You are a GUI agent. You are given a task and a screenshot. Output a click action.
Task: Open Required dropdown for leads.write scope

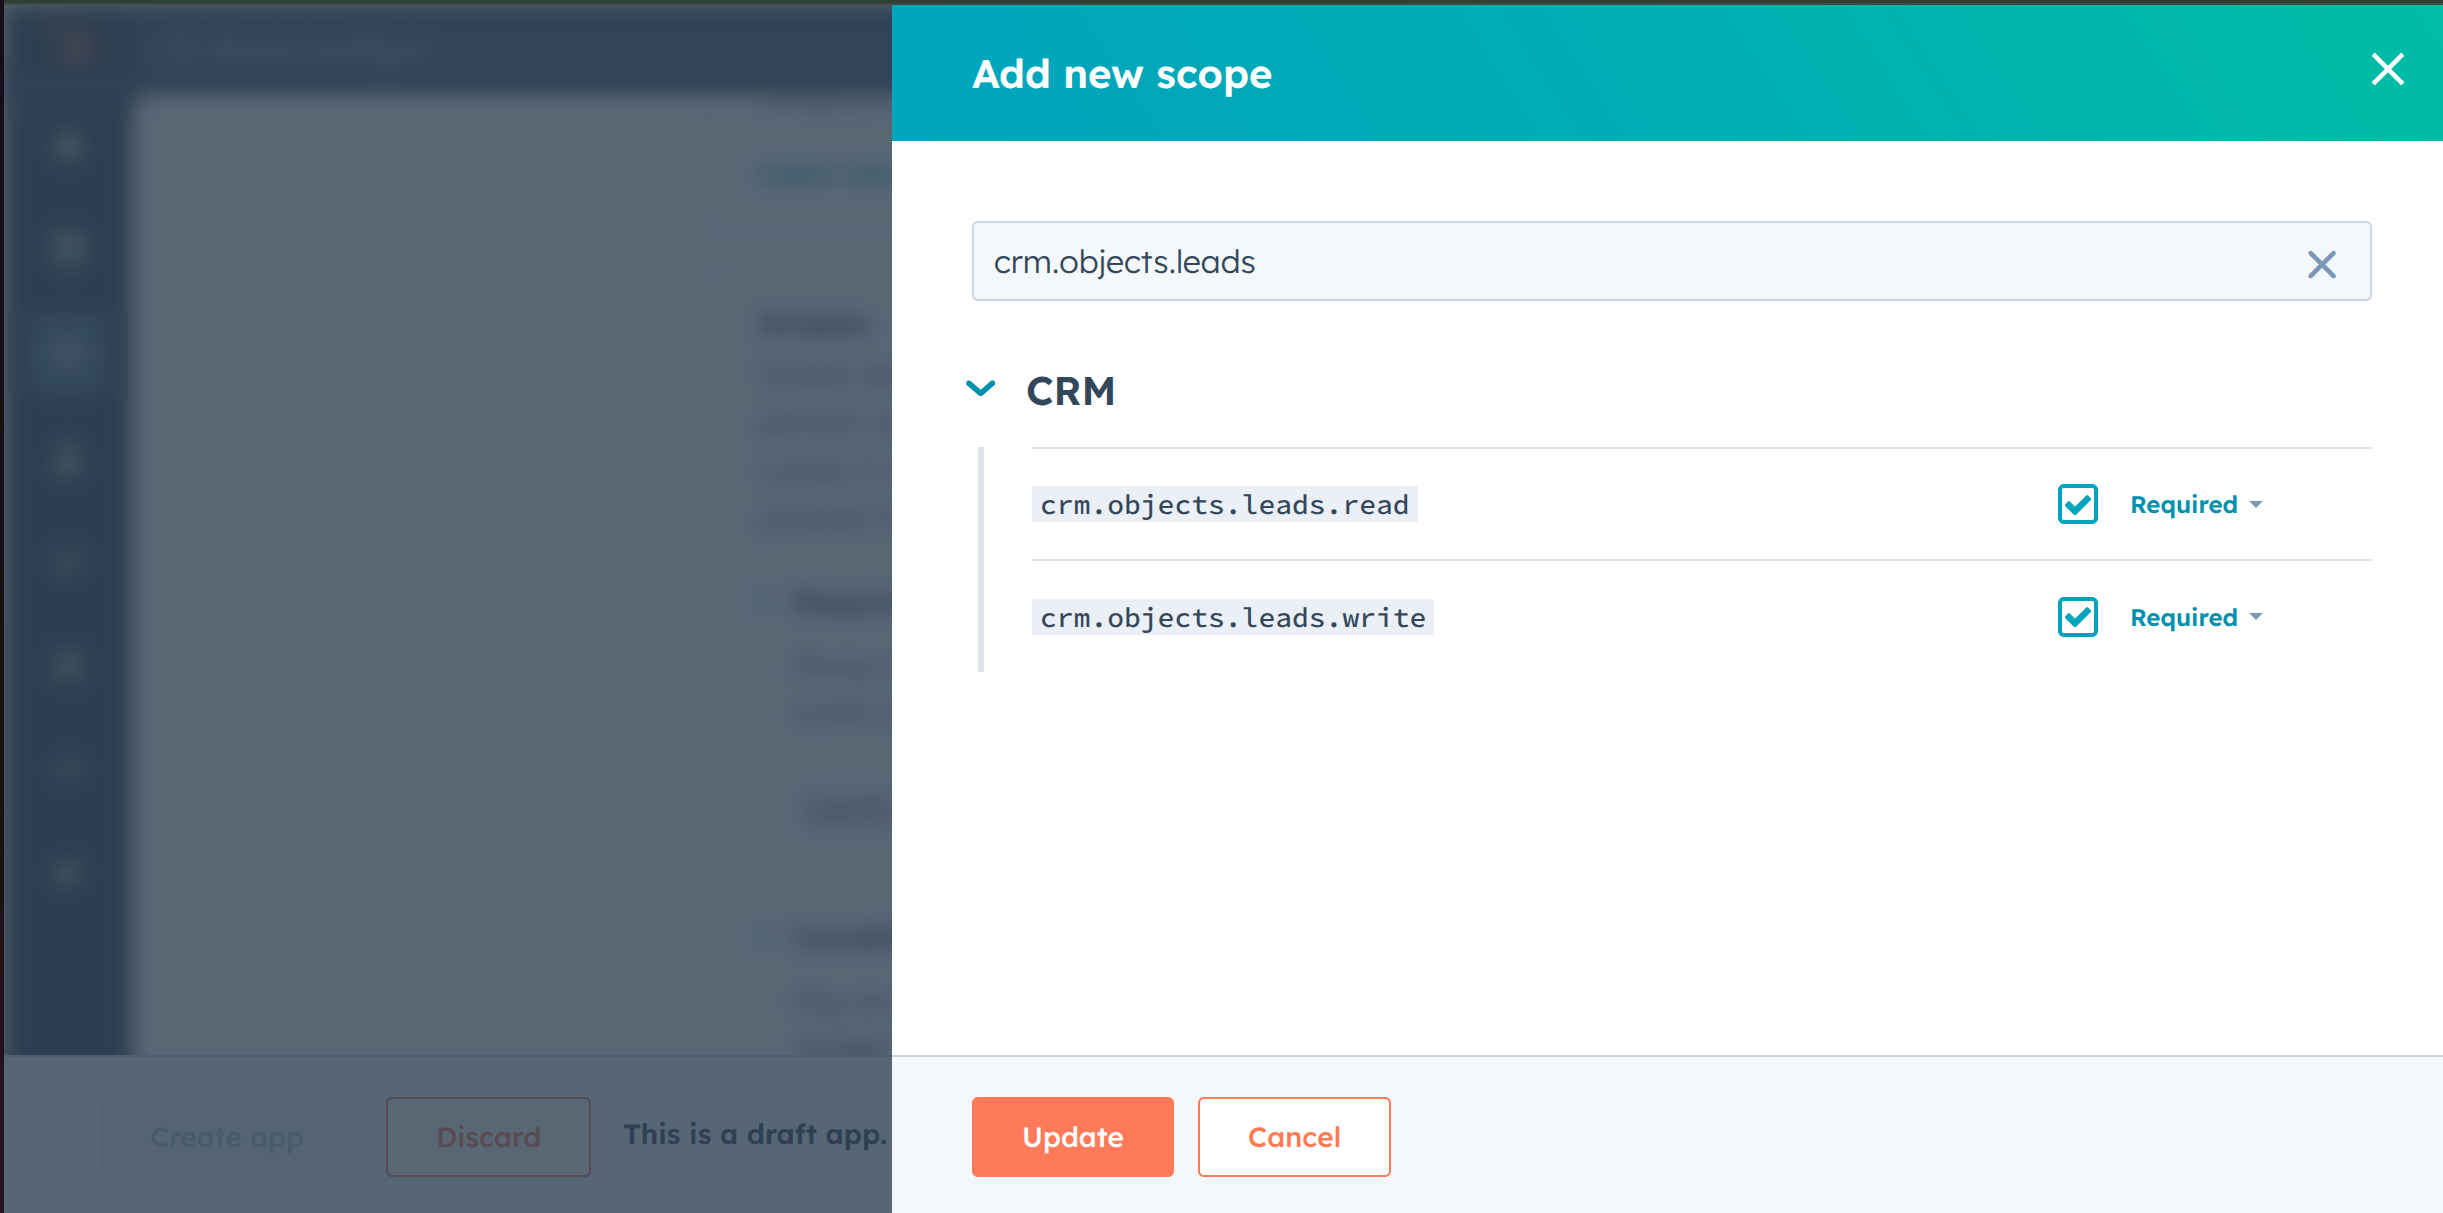(2195, 618)
